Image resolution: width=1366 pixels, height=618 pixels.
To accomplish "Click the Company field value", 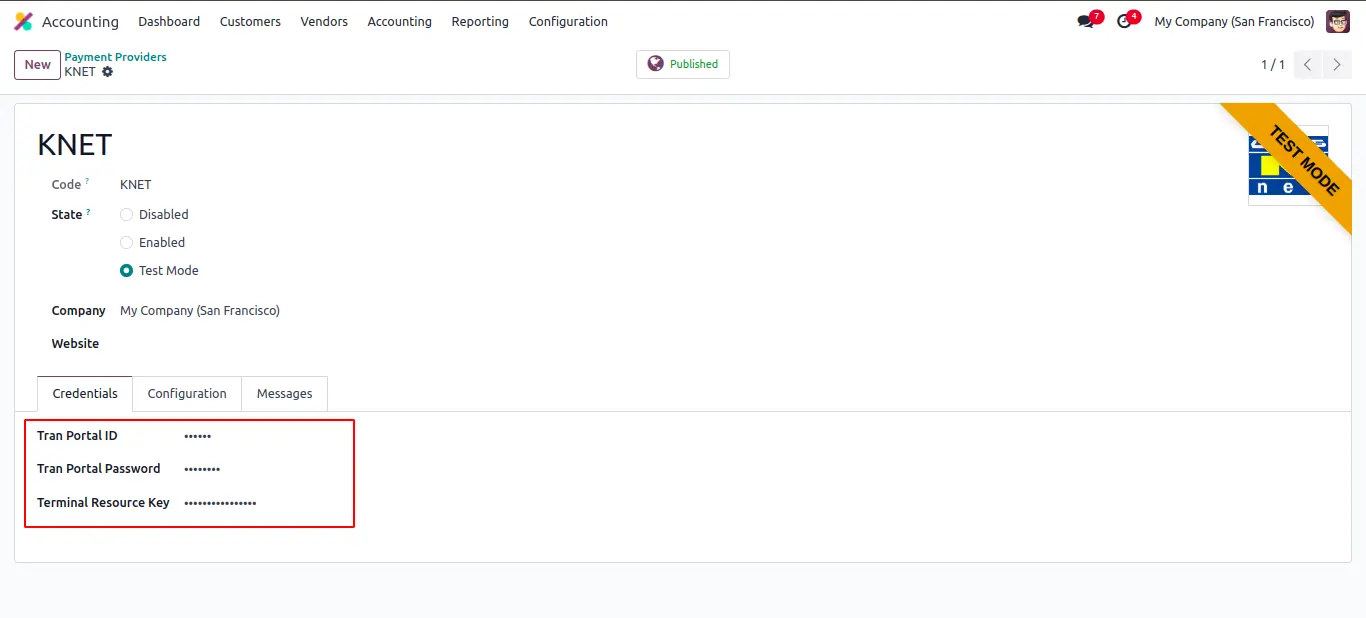I will pos(200,311).
